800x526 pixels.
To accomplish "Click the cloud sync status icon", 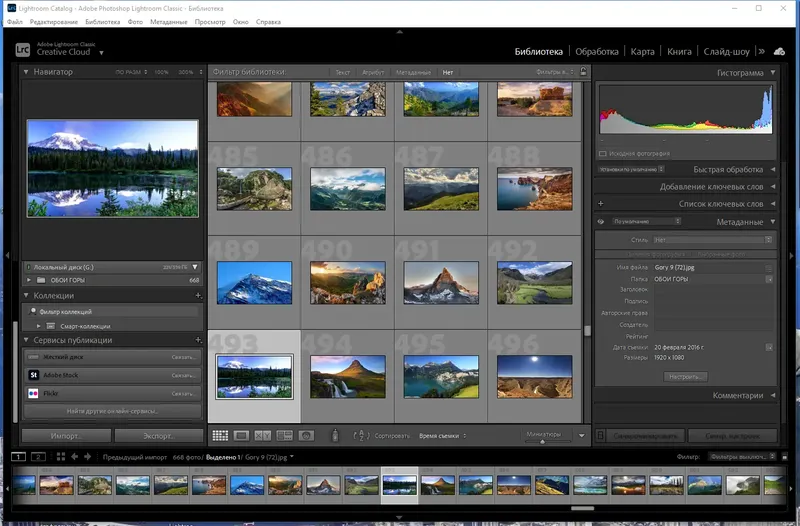I will click(x=778, y=51).
